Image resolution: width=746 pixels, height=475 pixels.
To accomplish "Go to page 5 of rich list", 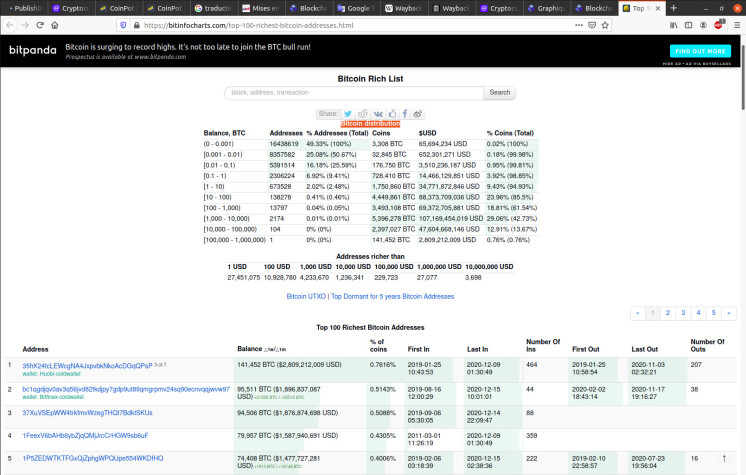I will 714,313.
